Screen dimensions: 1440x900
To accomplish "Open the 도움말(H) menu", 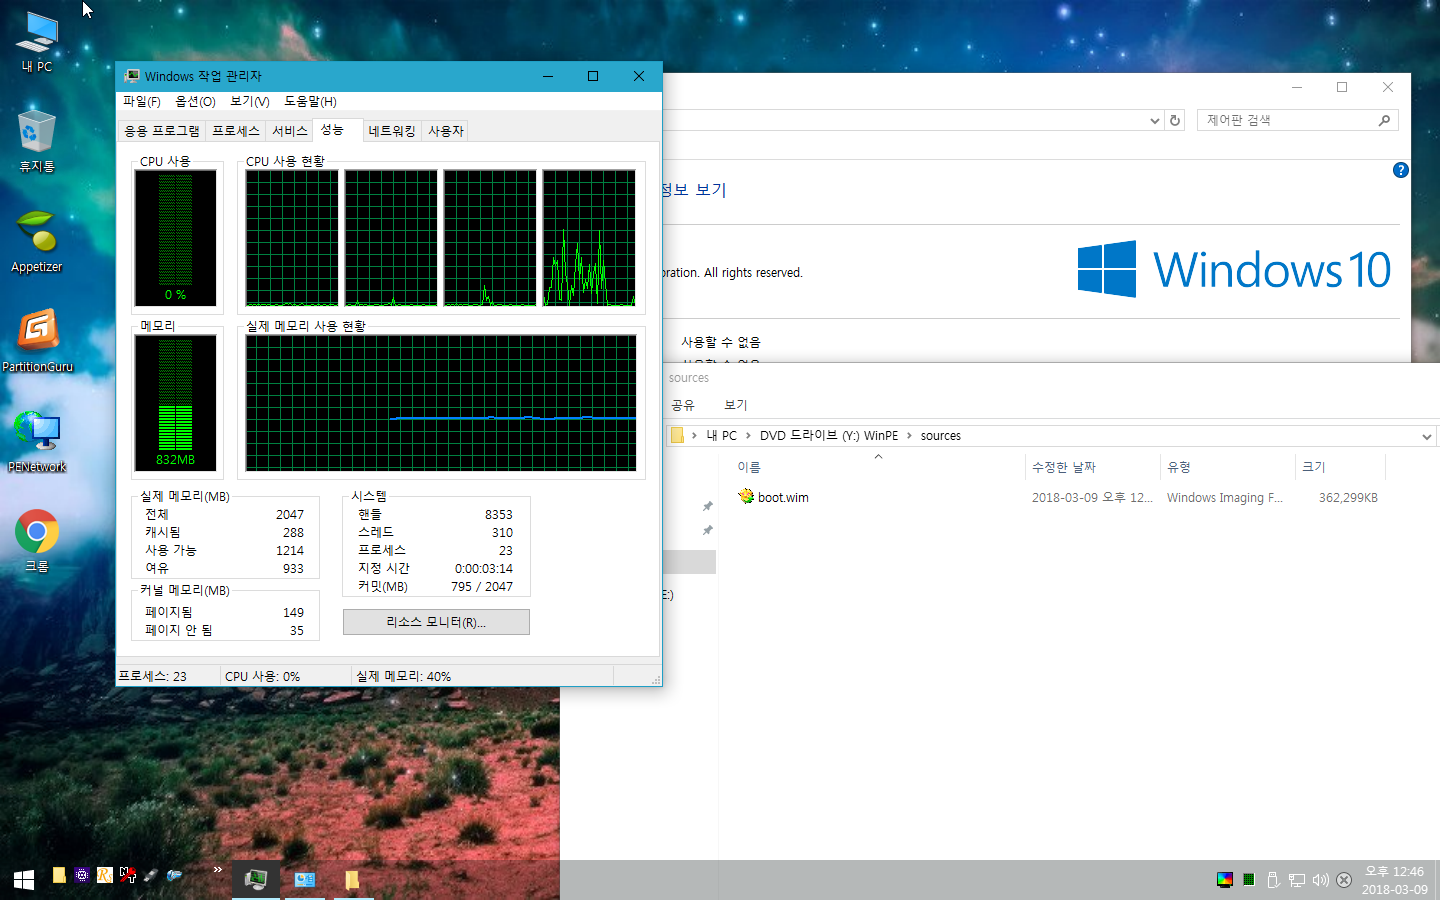I will [310, 101].
